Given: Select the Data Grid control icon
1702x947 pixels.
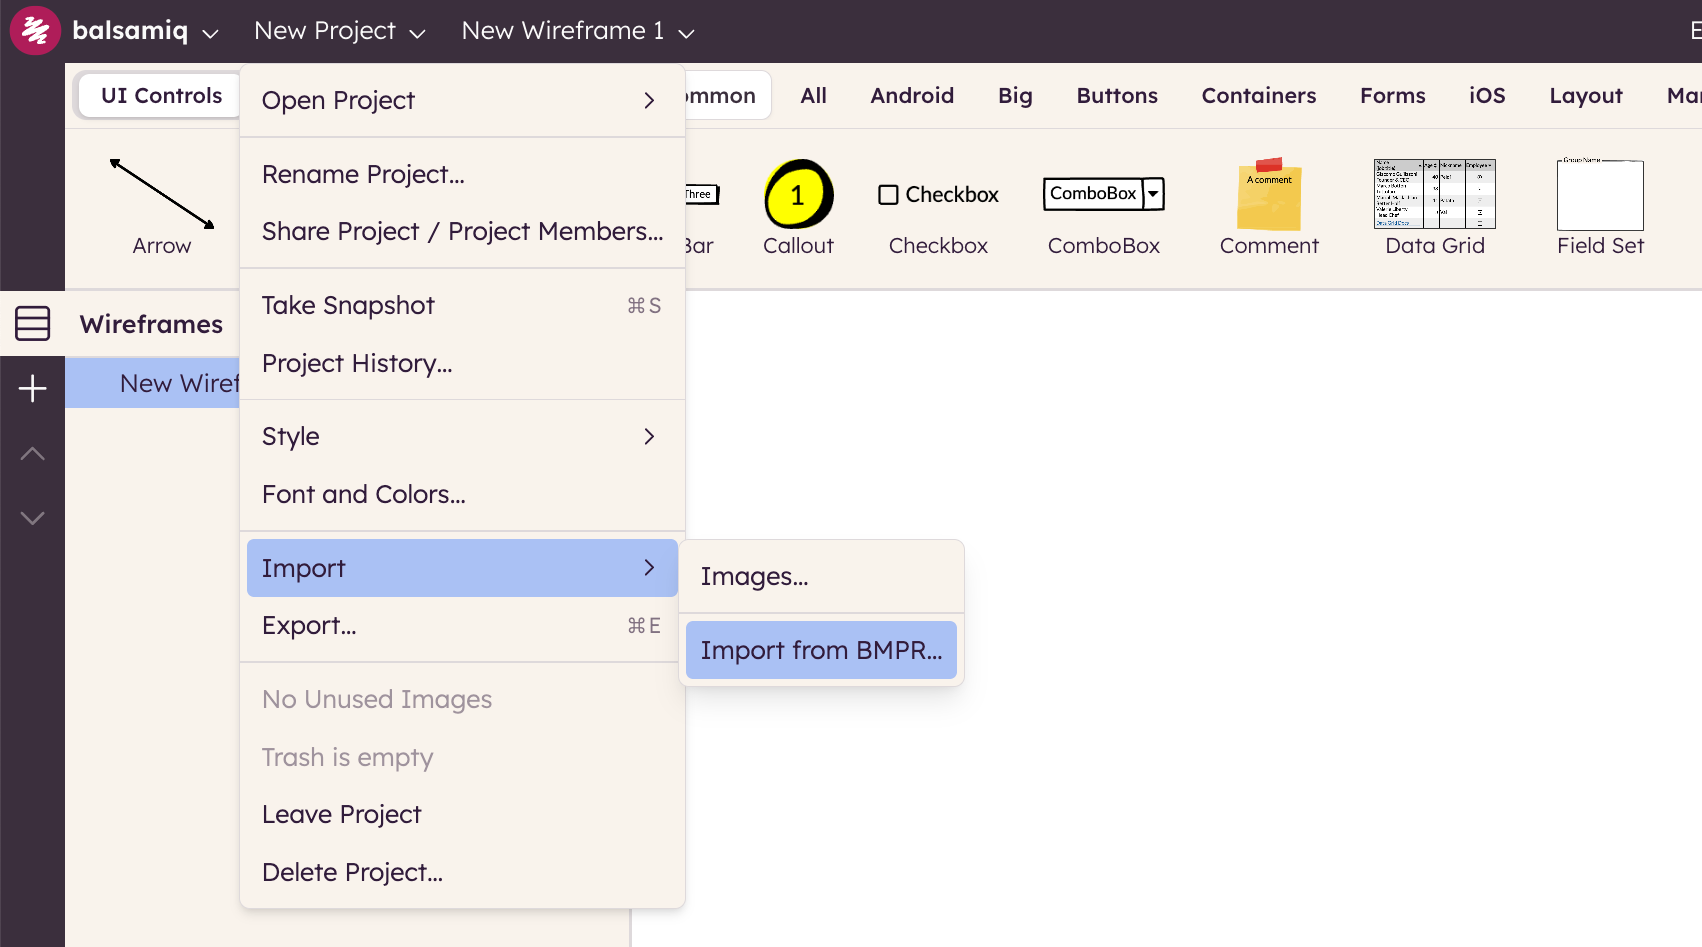Looking at the screenshot, I should pos(1434,194).
